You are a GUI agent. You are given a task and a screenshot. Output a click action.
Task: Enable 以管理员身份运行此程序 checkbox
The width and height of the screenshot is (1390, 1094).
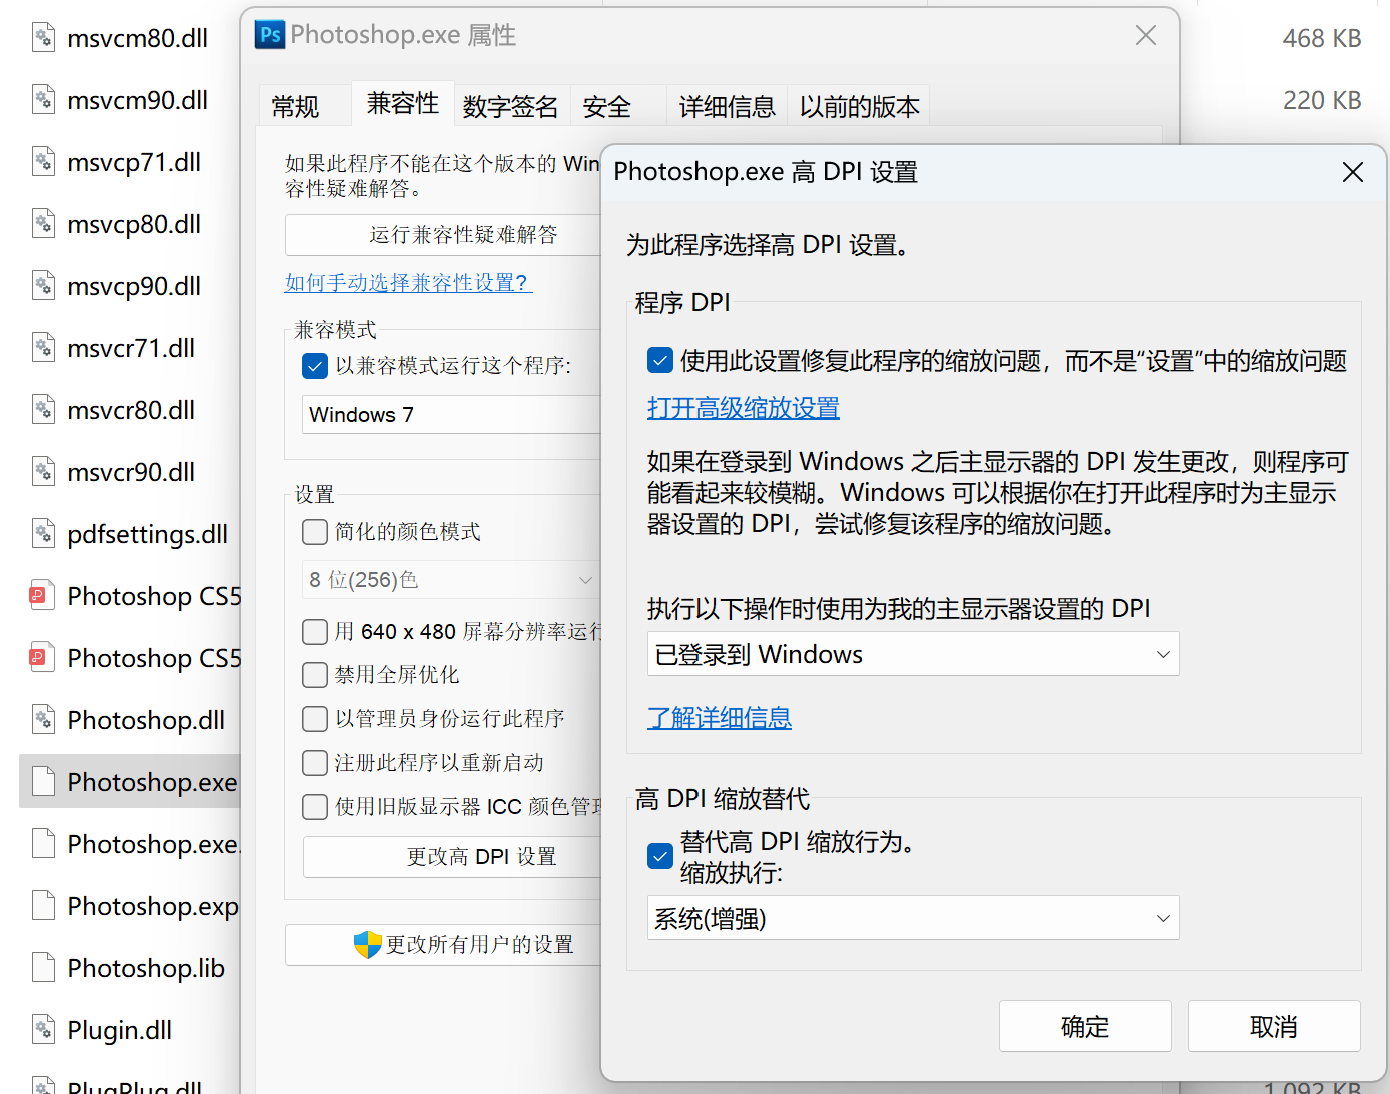coord(315,719)
